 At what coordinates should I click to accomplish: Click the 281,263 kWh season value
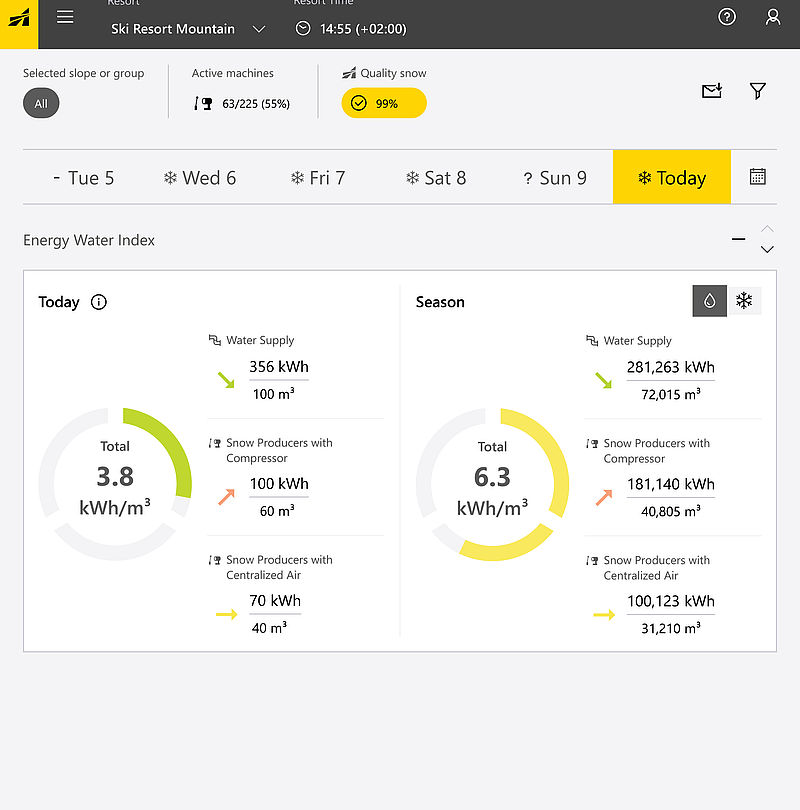(x=671, y=367)
